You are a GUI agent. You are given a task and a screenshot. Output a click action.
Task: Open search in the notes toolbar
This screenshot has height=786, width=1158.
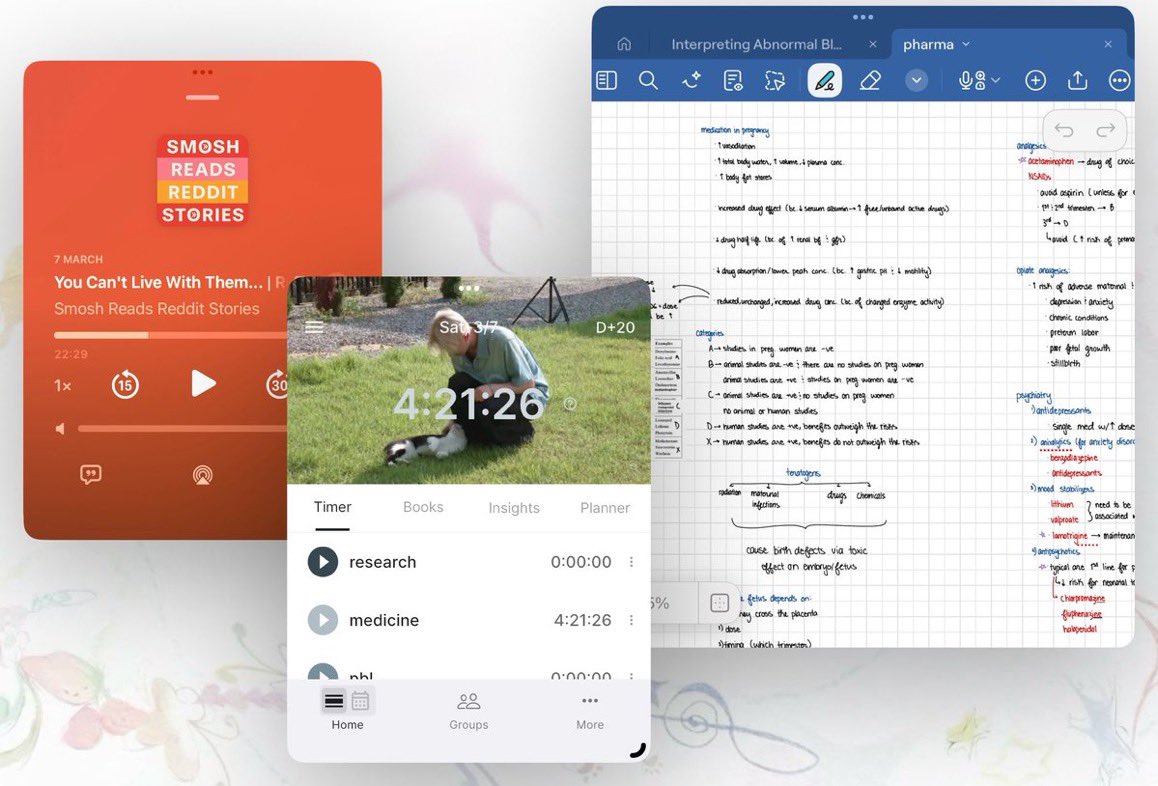click(x=648, y=80)
